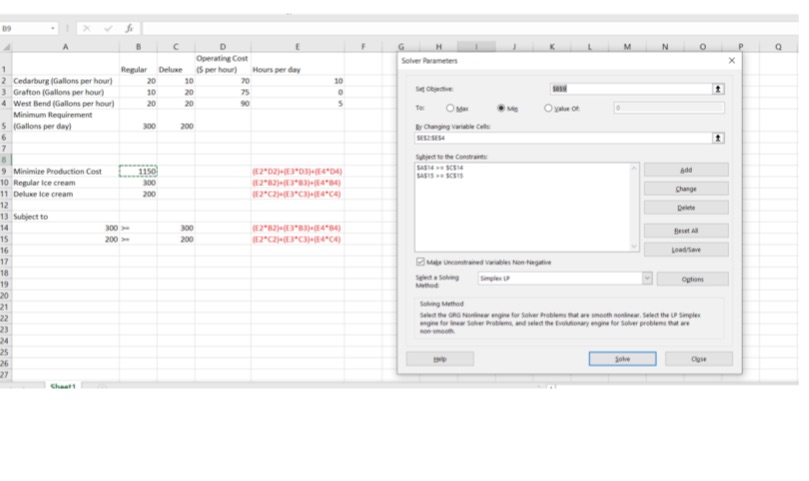The height and width of the screenshot is (481, 809).
Task: Select column E header
Action: [298, 47]
